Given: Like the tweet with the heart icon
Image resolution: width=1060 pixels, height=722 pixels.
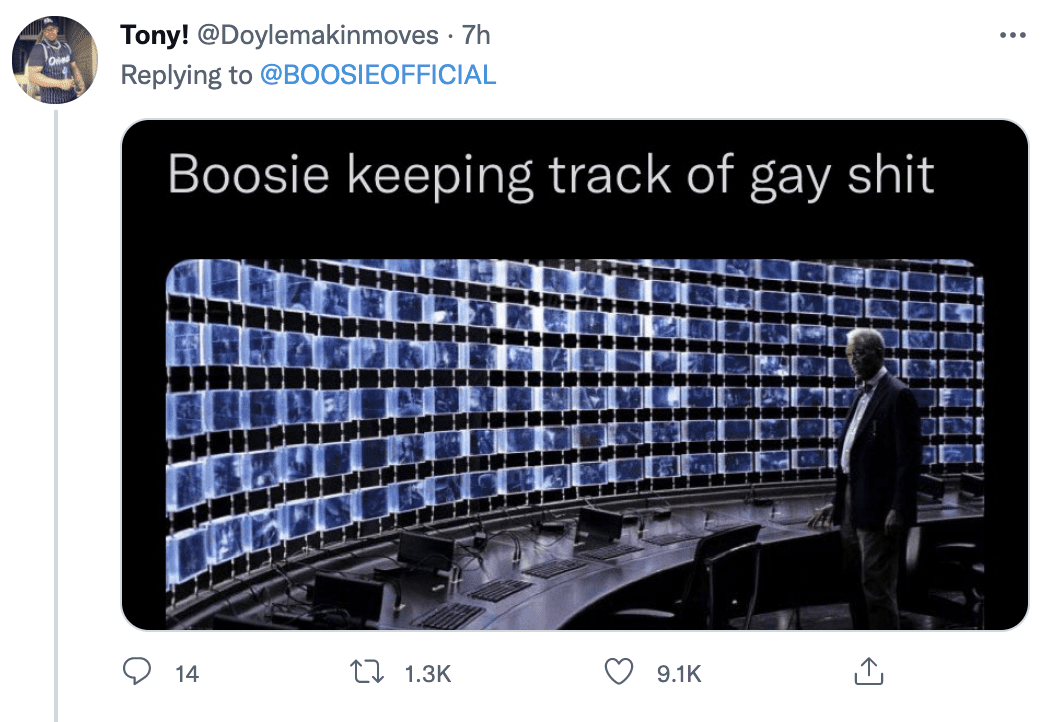Looking at the screenshot, I should tap(619, 672).
